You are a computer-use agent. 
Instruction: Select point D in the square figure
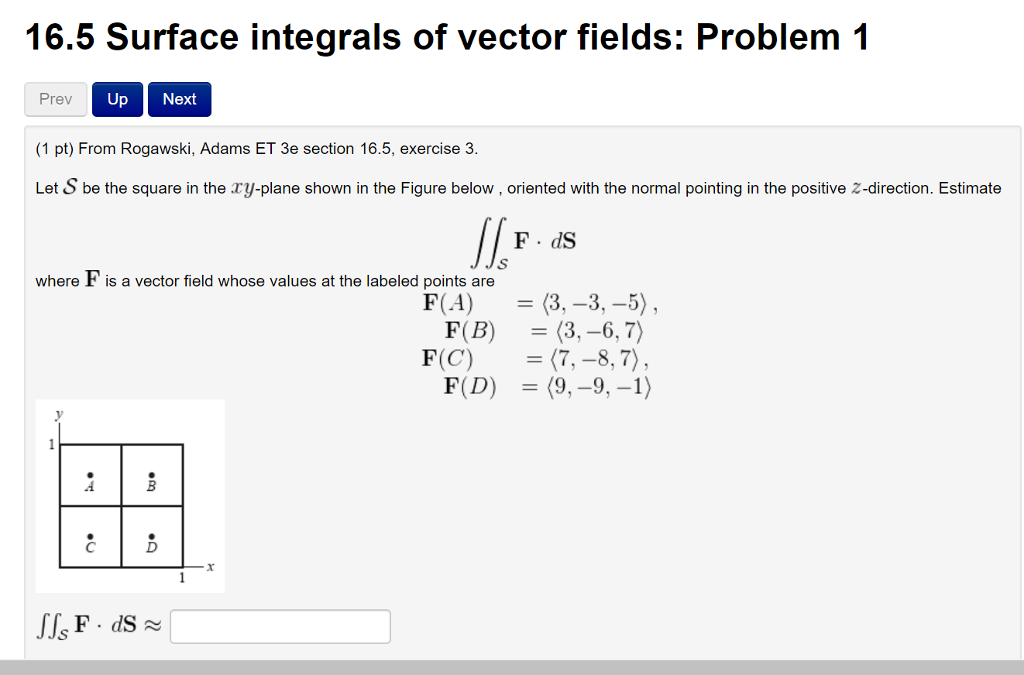click(150, 541)
